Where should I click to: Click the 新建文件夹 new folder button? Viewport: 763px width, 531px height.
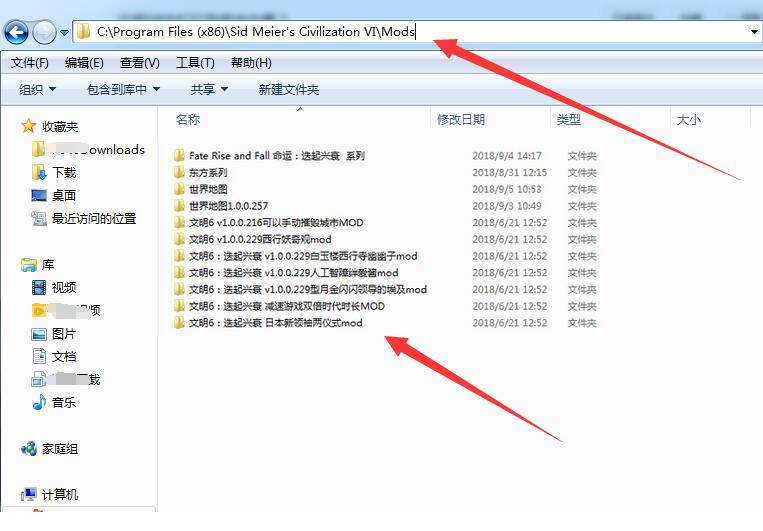(288, 89)
